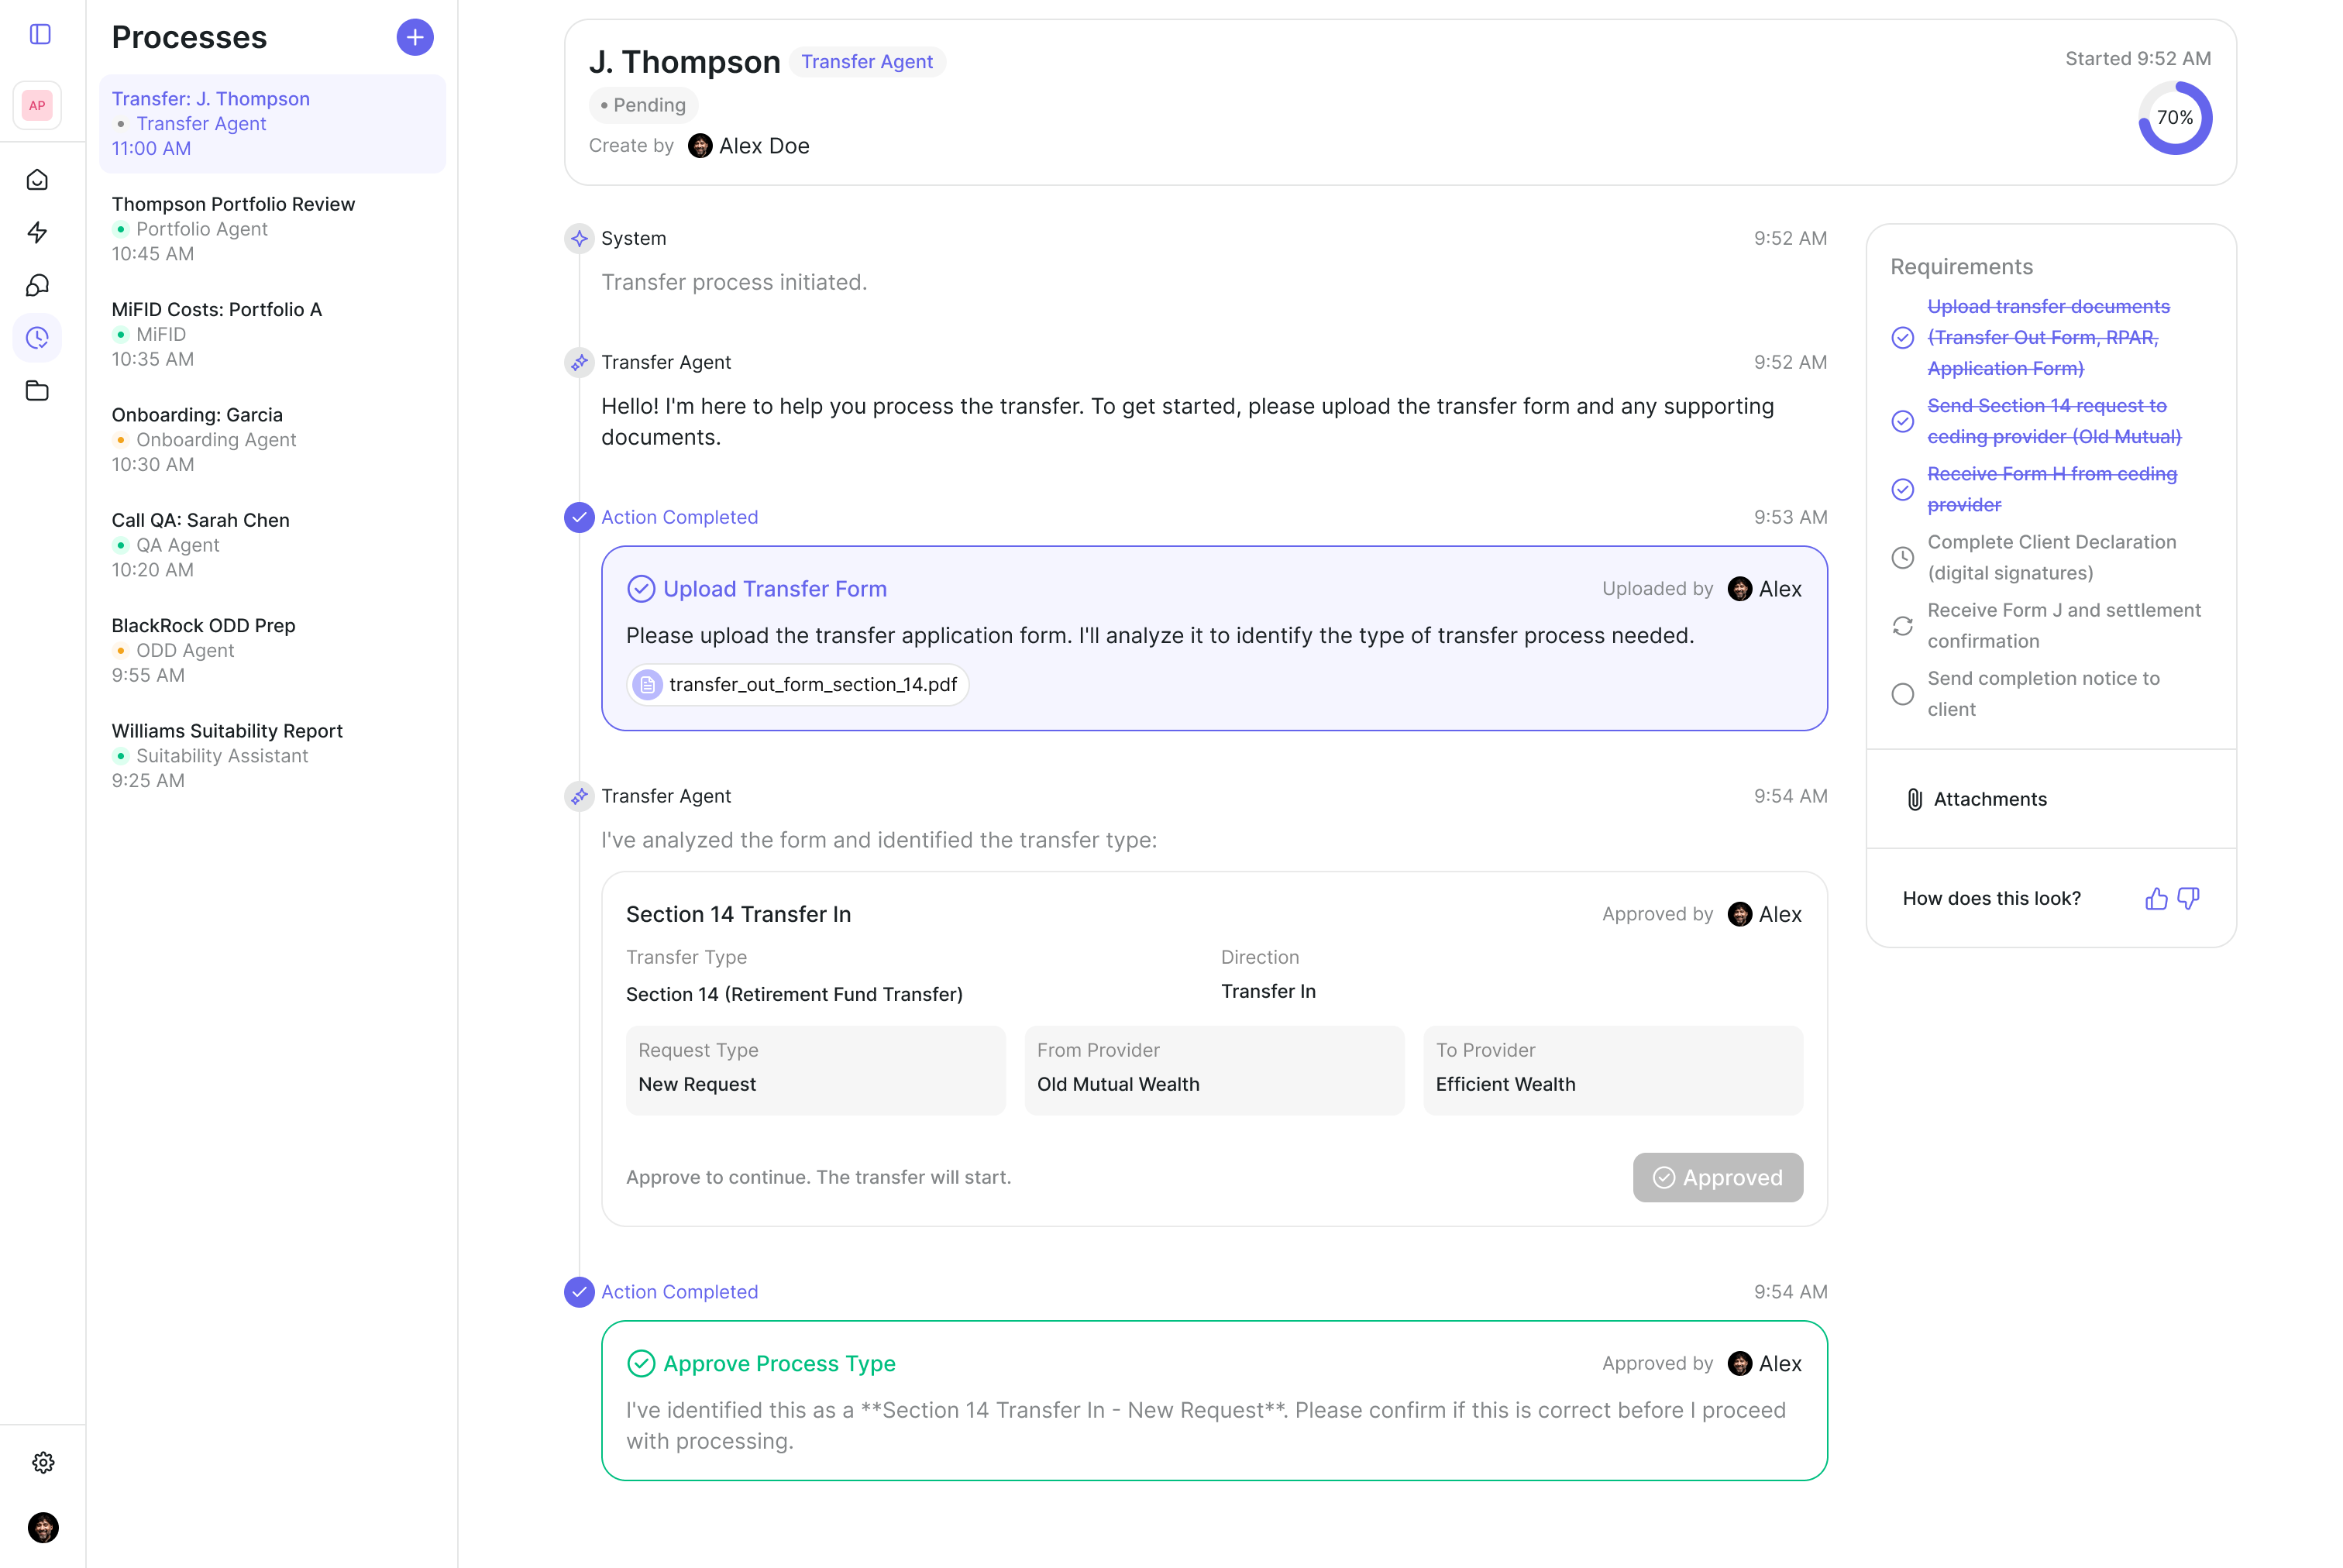2343x1568 pixels.
Task: Click the System sparkle icon
Action: pyautogui.click(x=579, y=238)
